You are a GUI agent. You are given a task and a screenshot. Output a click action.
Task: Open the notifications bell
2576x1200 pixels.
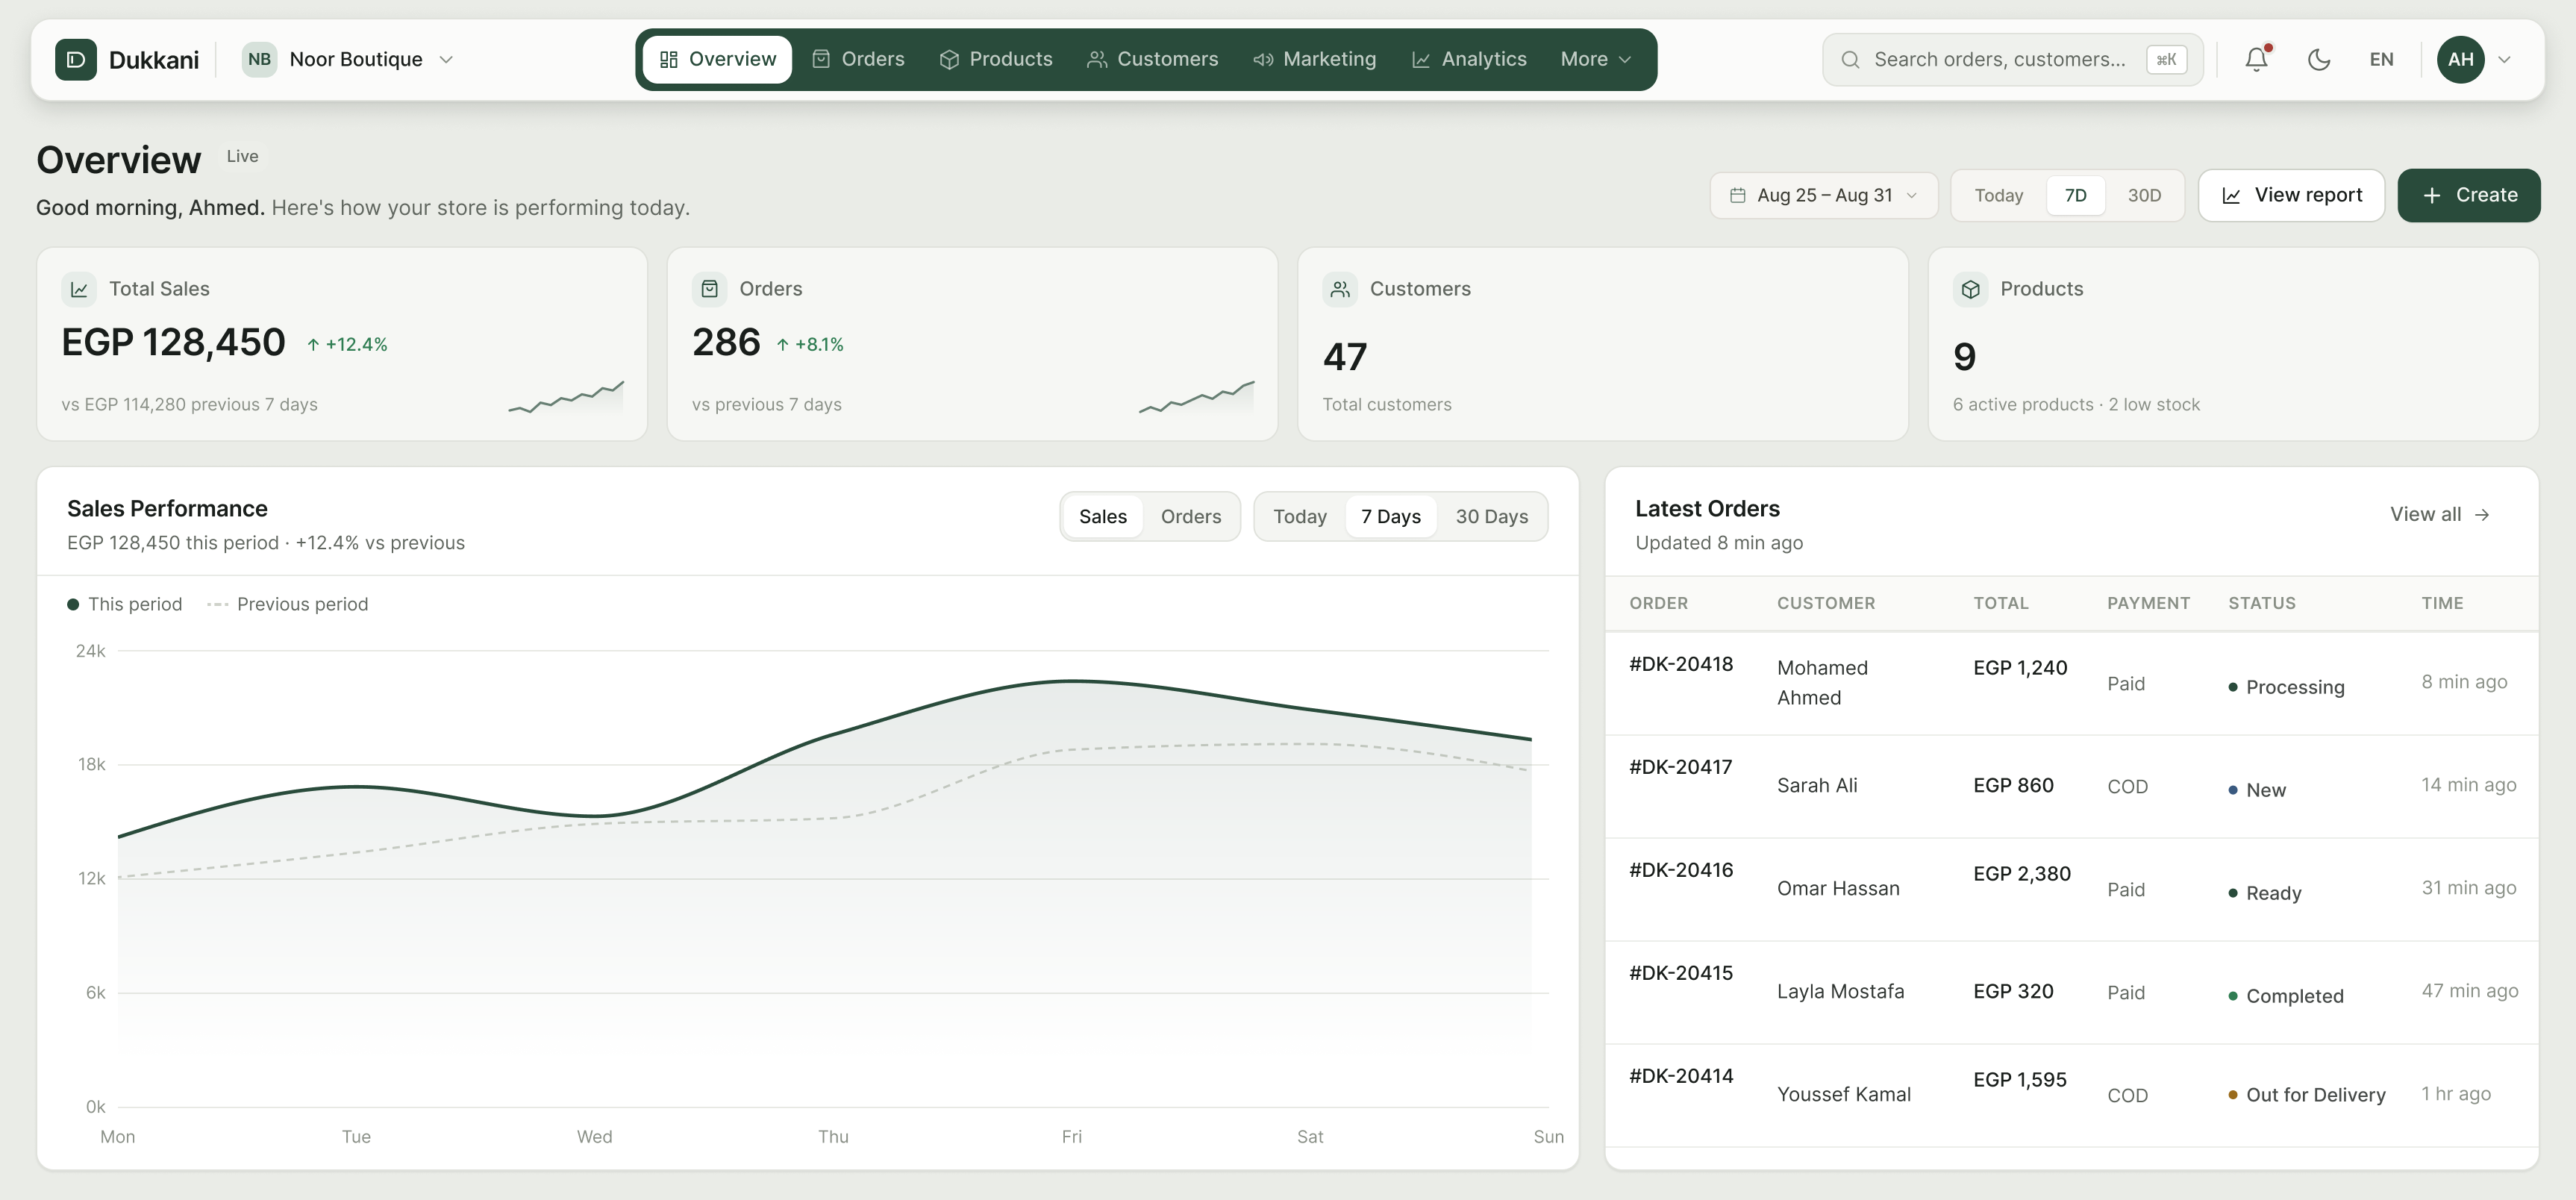tap(2256, 60)
